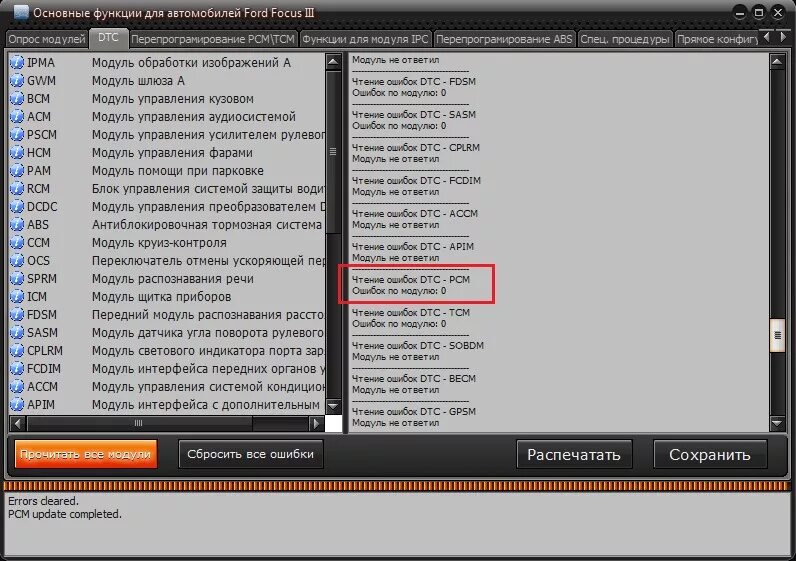
Task: Click the Чтение ошибок DTC - SOBDM log entry
Action: 418,346
